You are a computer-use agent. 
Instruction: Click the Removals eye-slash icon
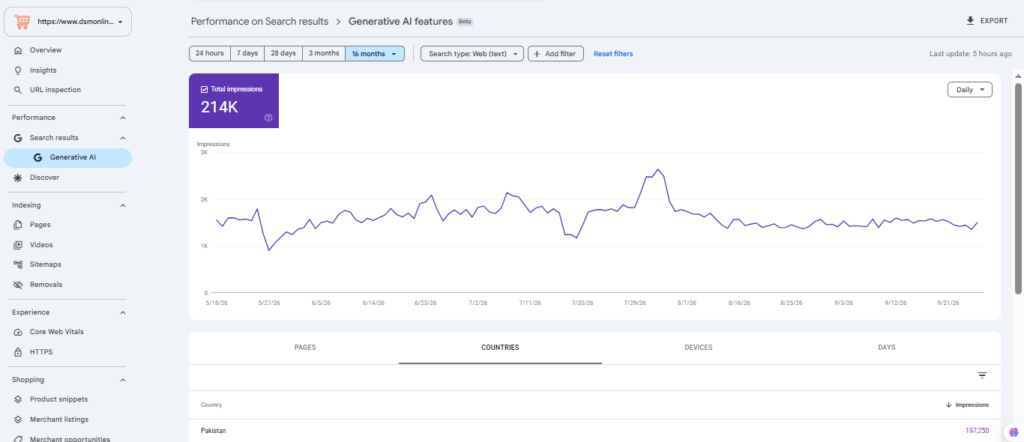[18, 285]
